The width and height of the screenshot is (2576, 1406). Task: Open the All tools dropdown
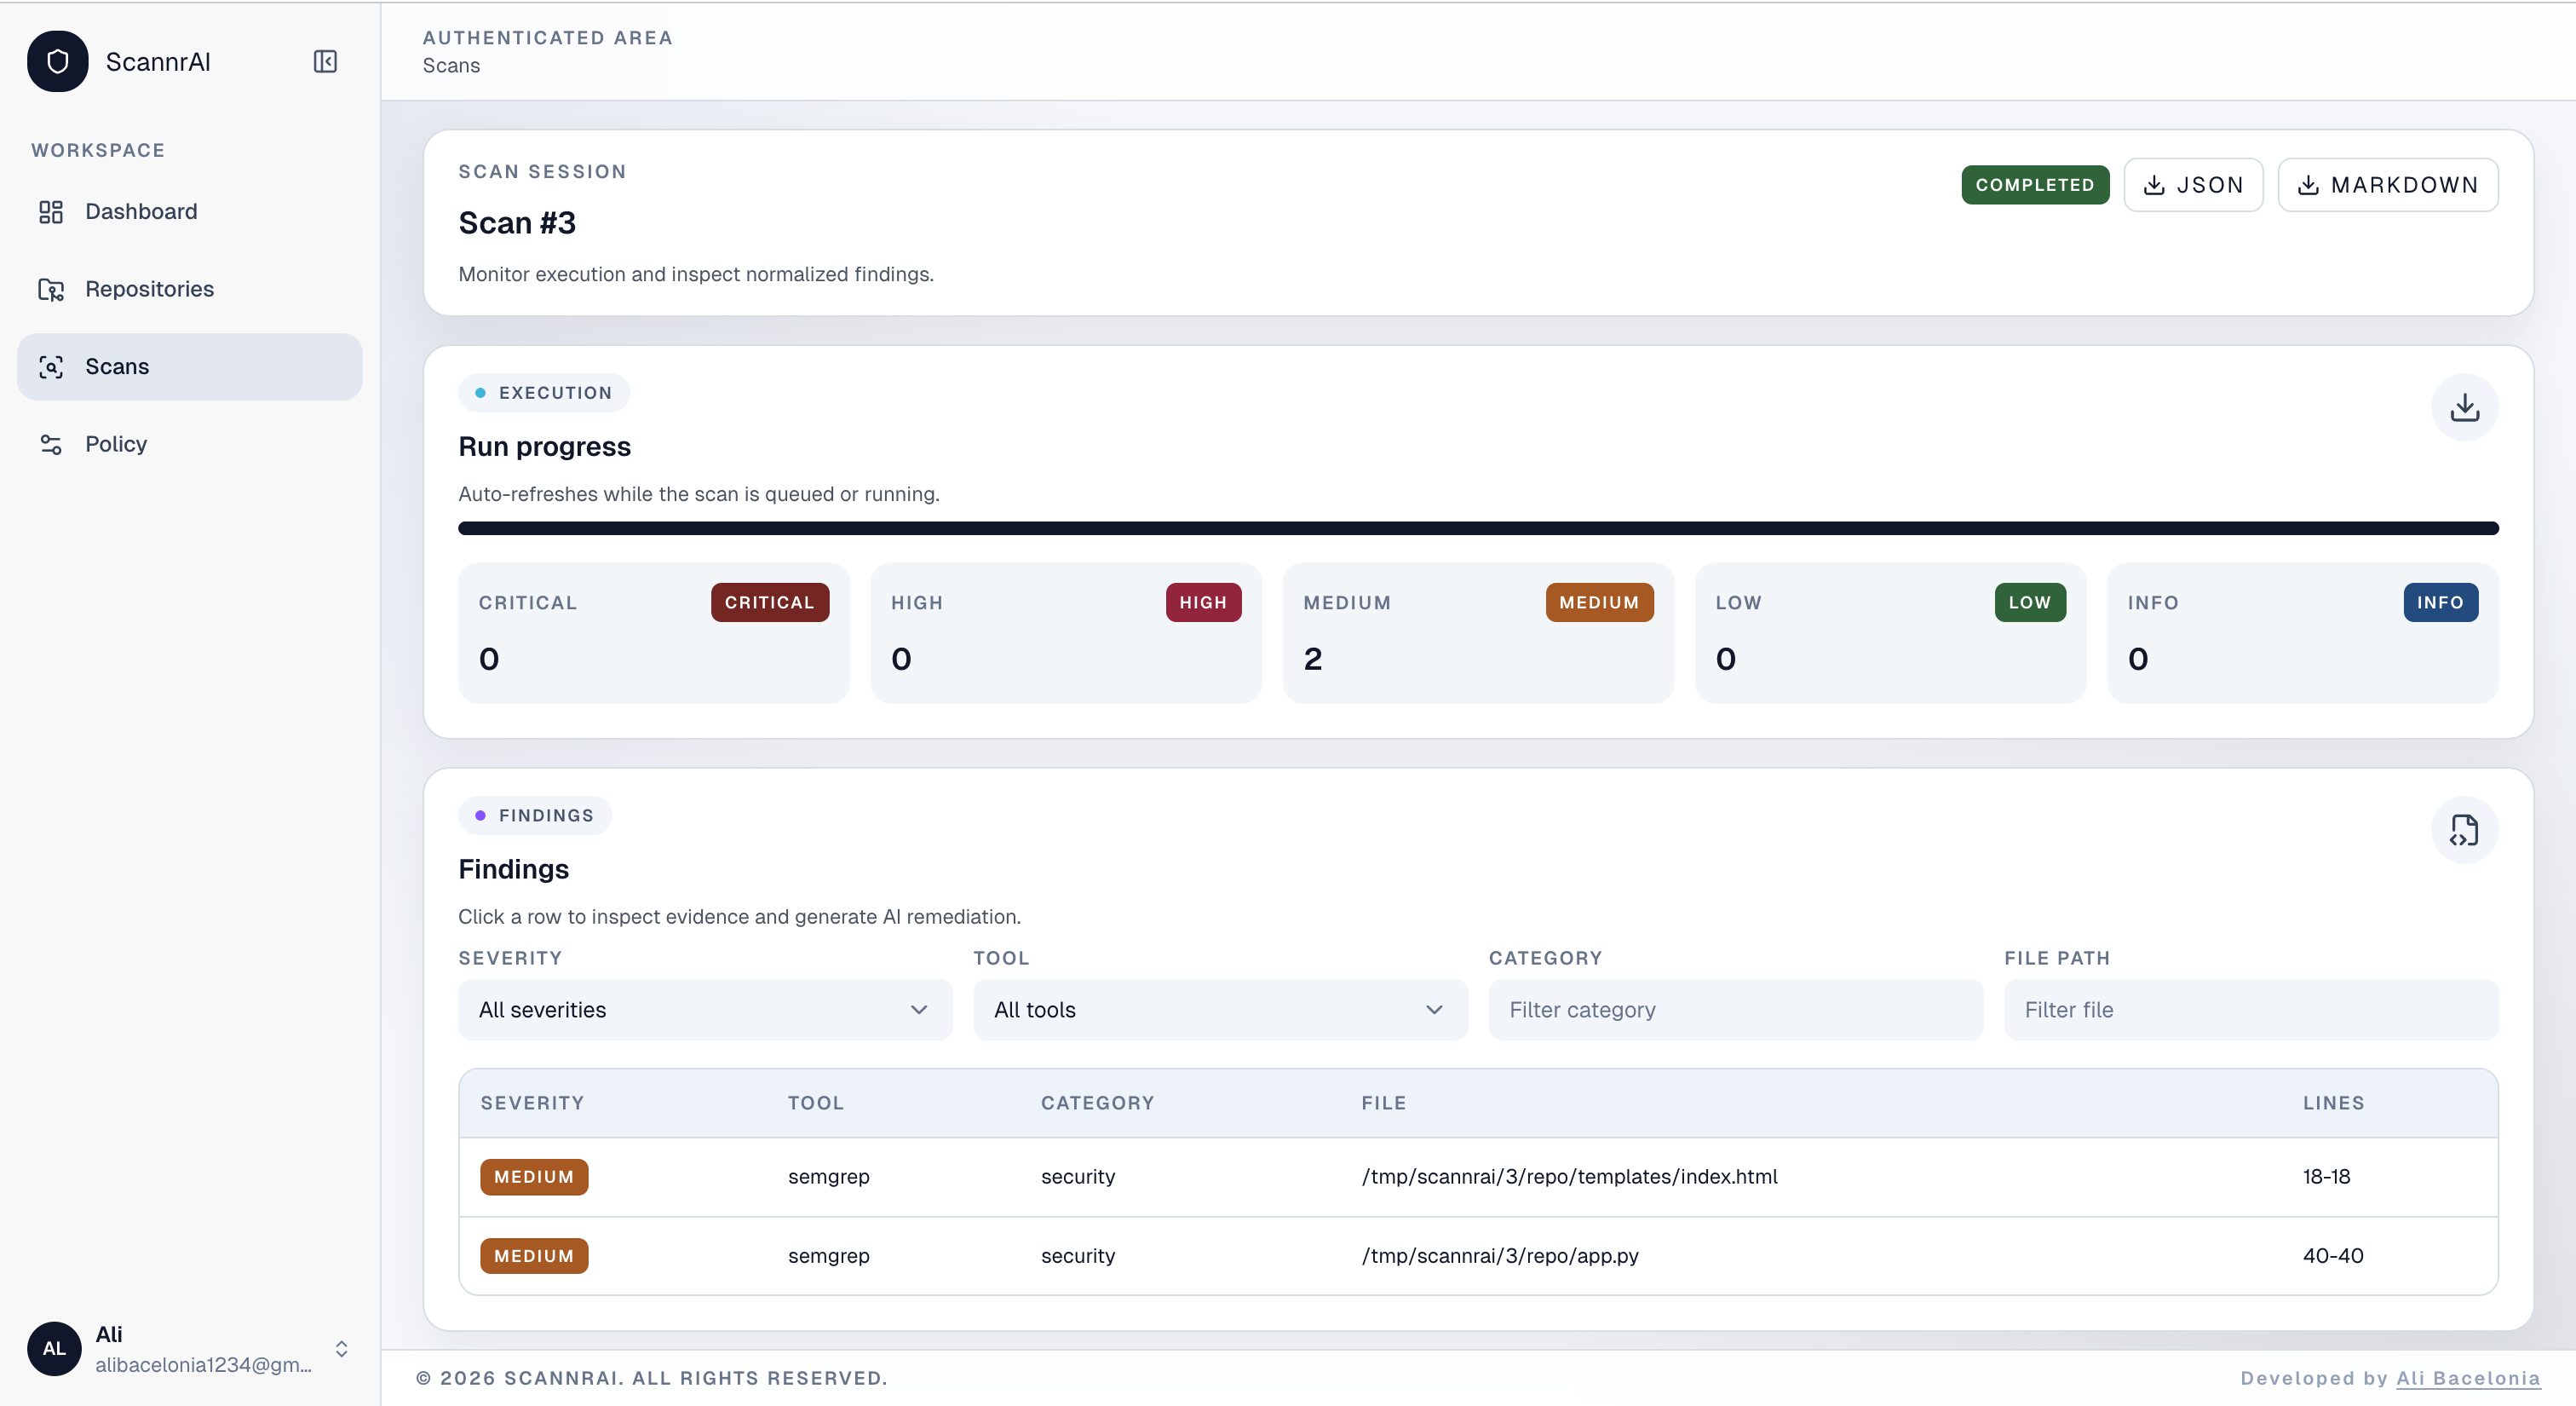1220,1010
